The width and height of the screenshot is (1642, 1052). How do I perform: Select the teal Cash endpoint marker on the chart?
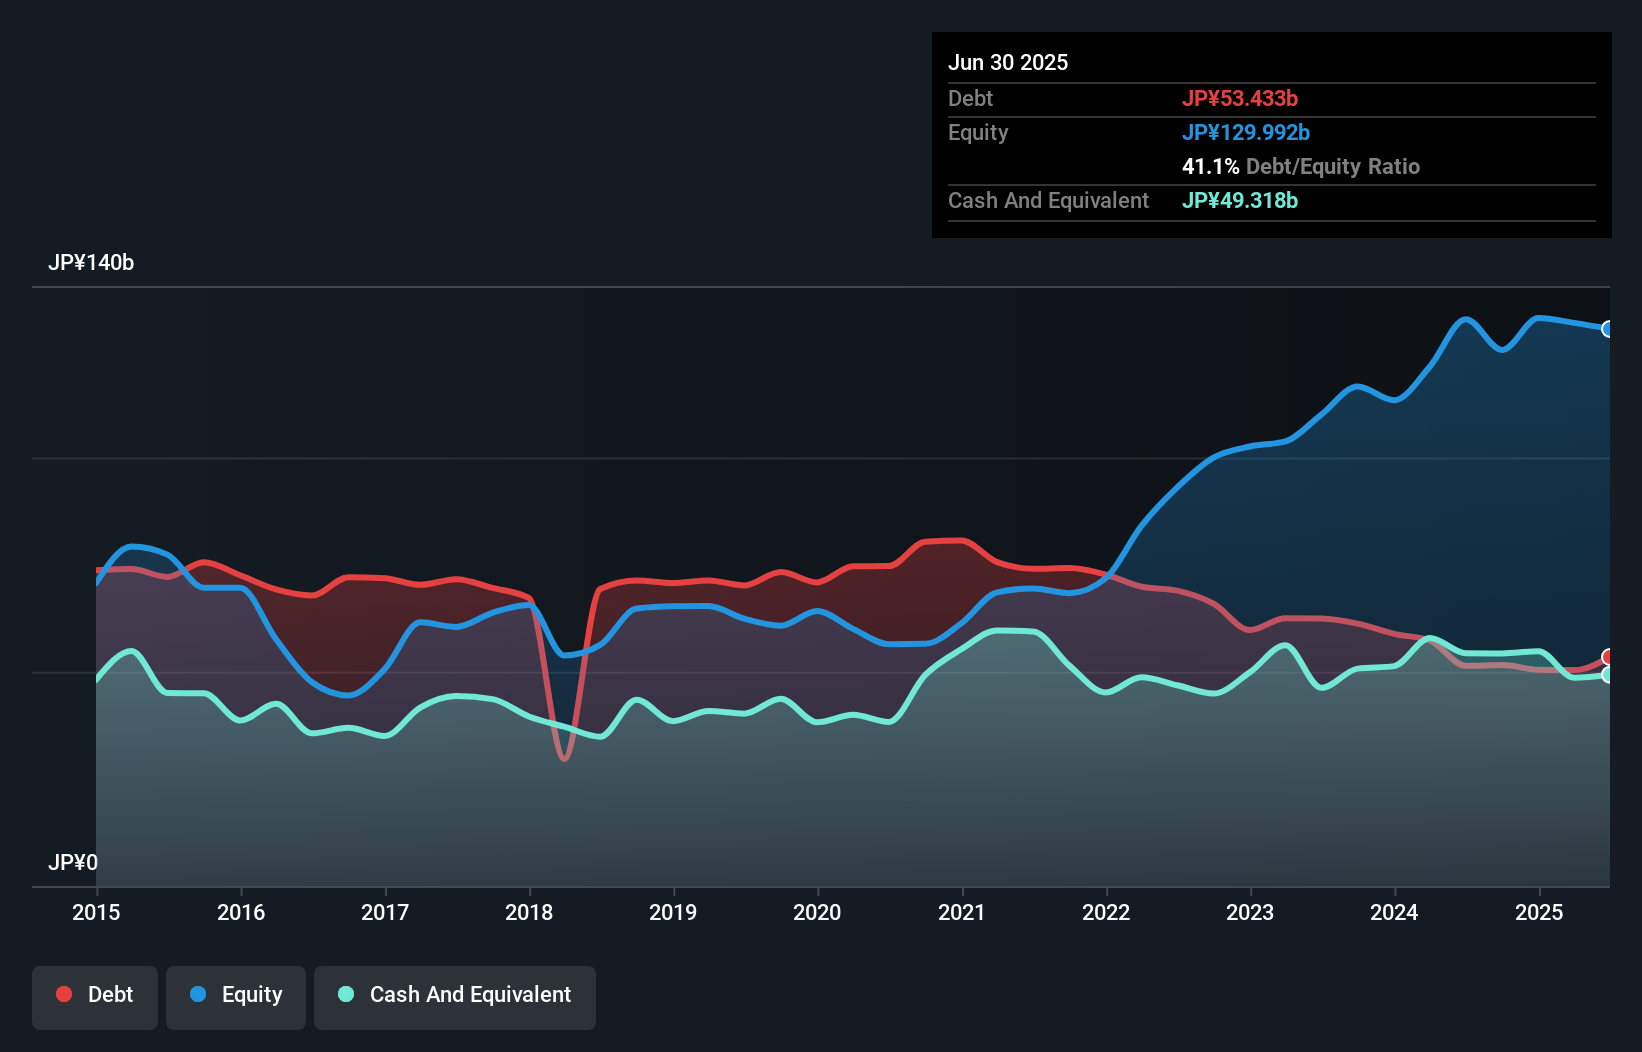(x=1608, y=676)
